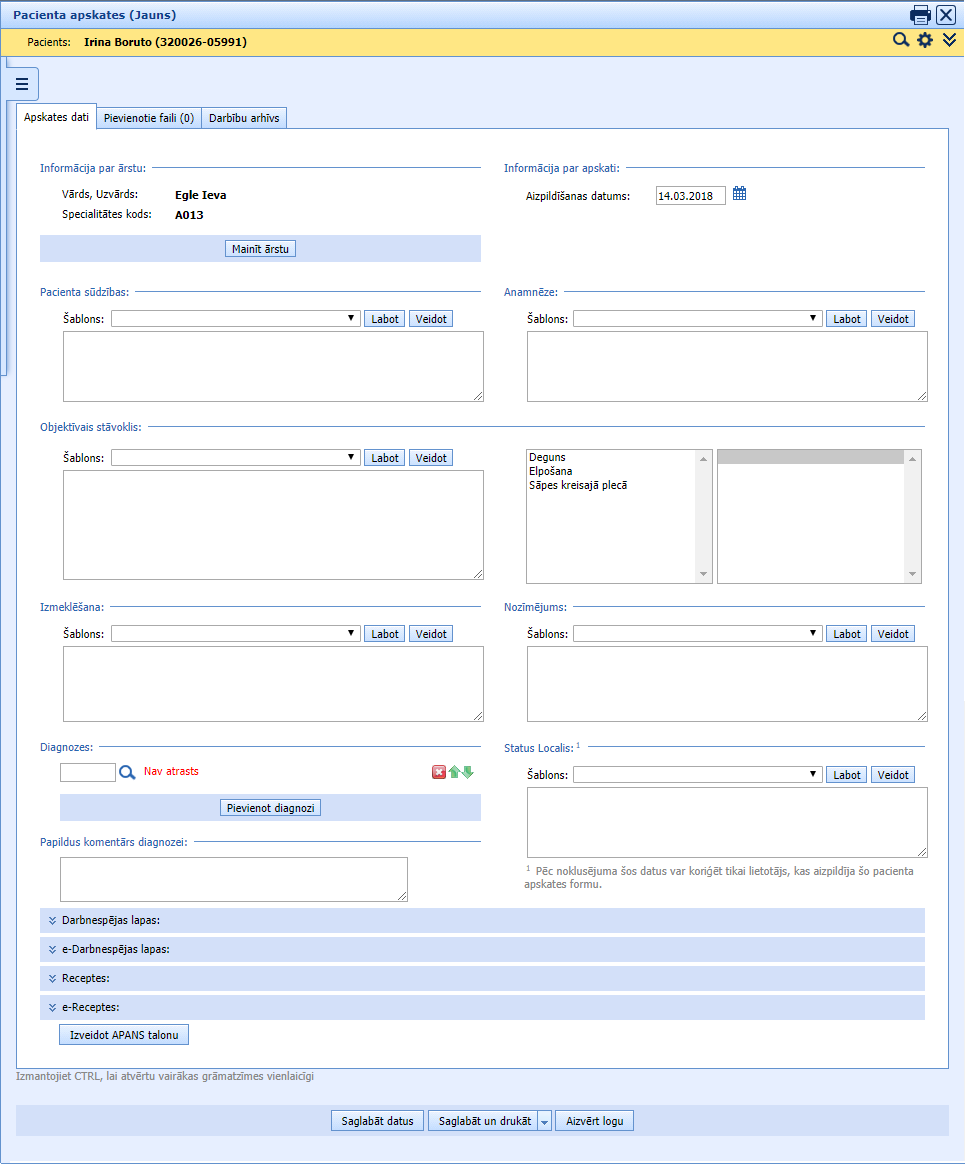Switch to Darbību arhīvs tab
The image size is (965, 1164).
(x=245, y=118)
